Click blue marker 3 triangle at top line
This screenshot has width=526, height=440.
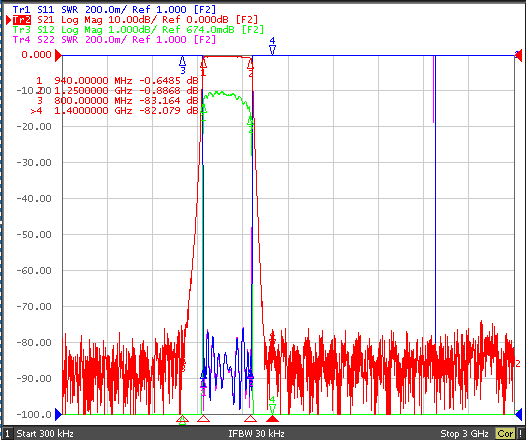(182, 61)
